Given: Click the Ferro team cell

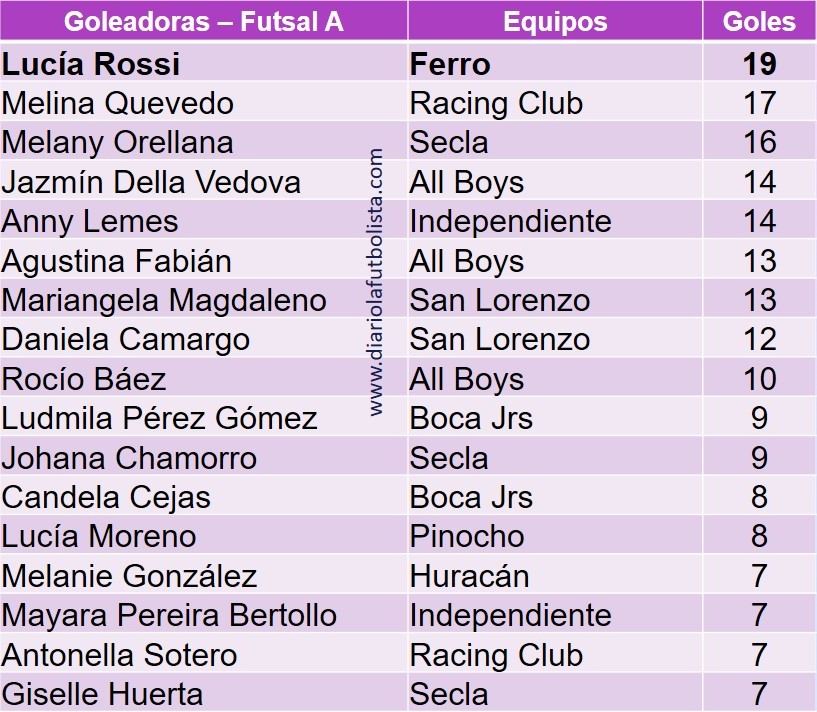Looking at the screenshot, I should point(555,63).
